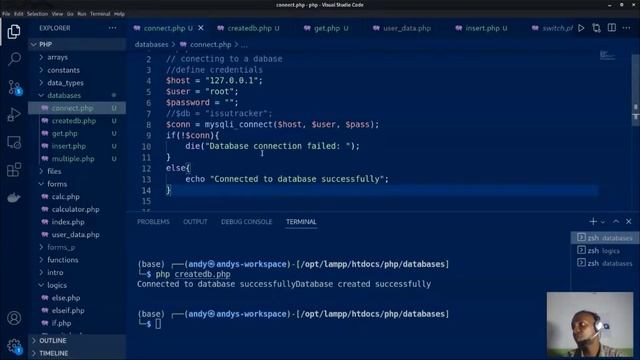The height and width of the screenshot is (360, 640).
Task: Split the editor to the right
Action: [611, 28]
